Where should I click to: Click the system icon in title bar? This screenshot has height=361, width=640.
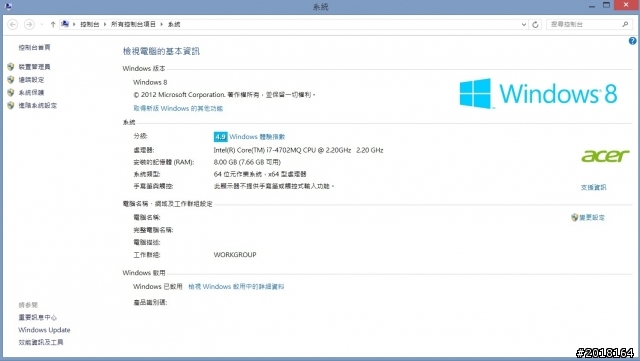coord(8,7)
